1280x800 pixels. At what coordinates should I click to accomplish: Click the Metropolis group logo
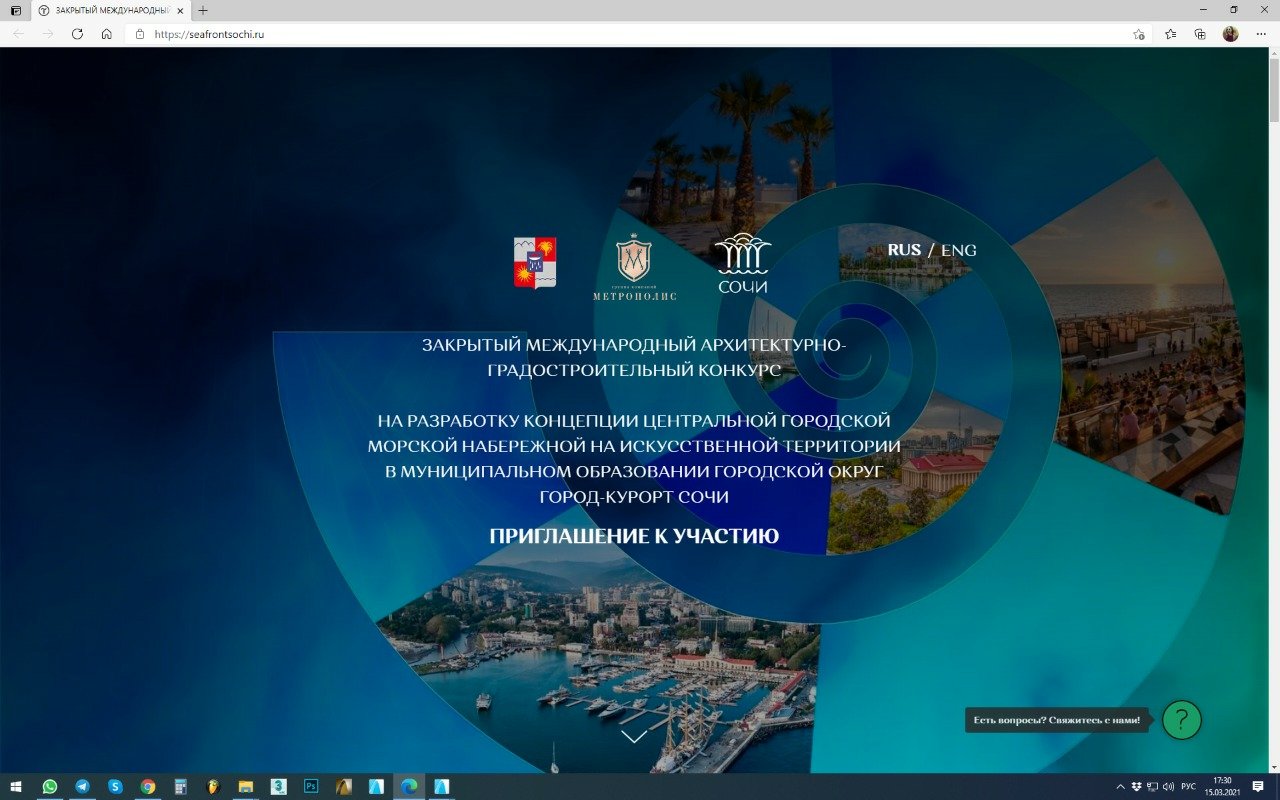coord(634,267)
